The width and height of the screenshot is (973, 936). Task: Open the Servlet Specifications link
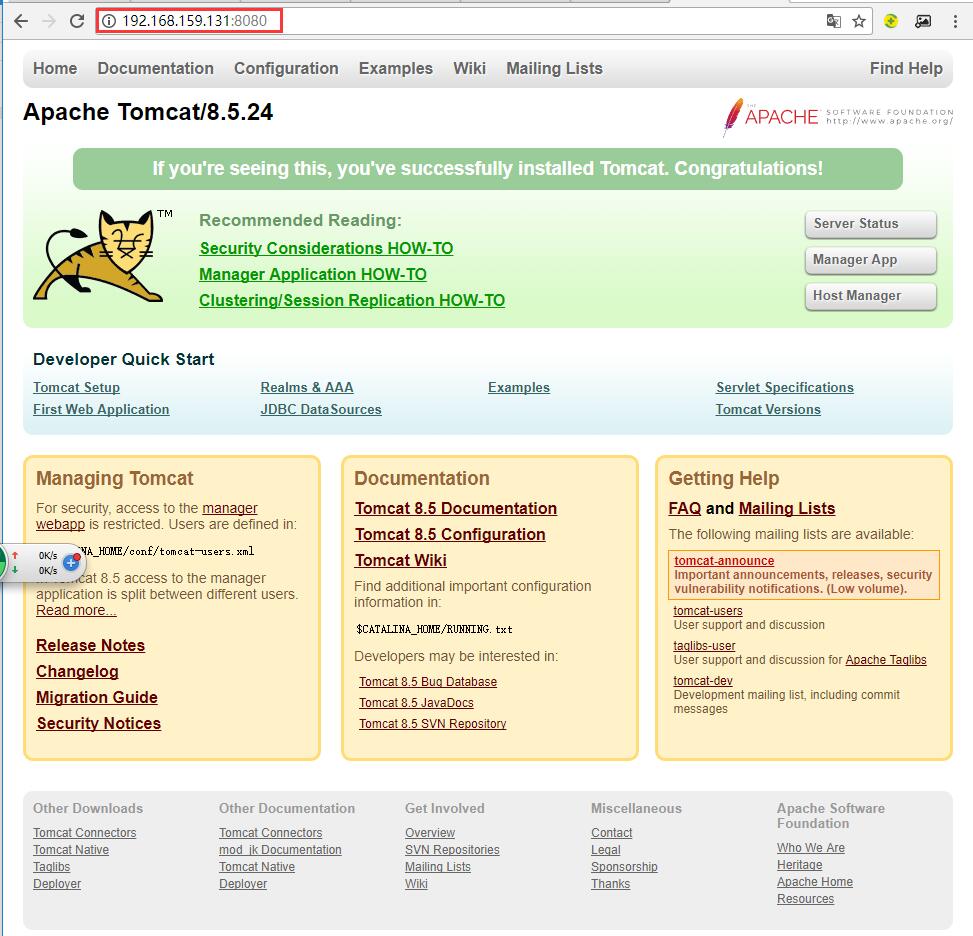tap(785, 387)
